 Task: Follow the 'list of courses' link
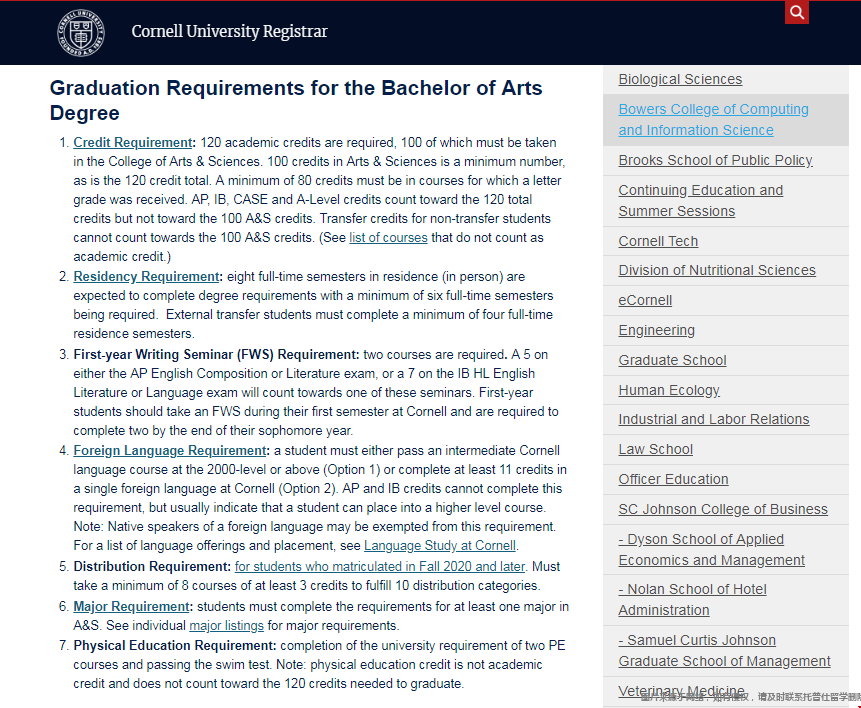point(388,238)
